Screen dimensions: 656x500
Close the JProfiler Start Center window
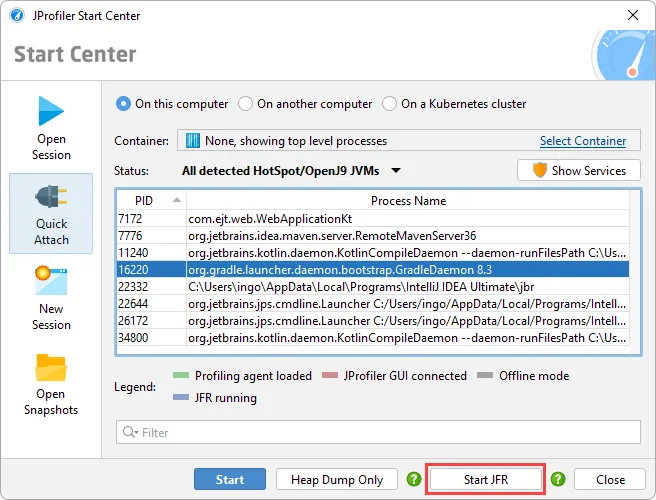pos(633,15)
